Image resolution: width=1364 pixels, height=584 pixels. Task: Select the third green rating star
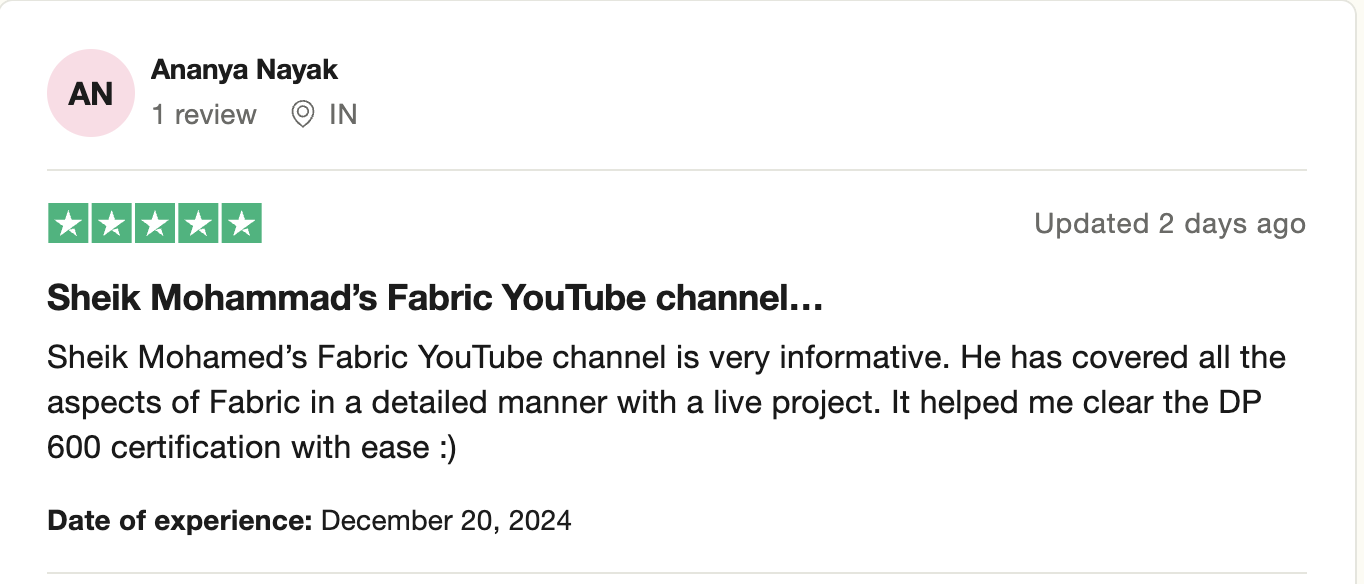155,223
